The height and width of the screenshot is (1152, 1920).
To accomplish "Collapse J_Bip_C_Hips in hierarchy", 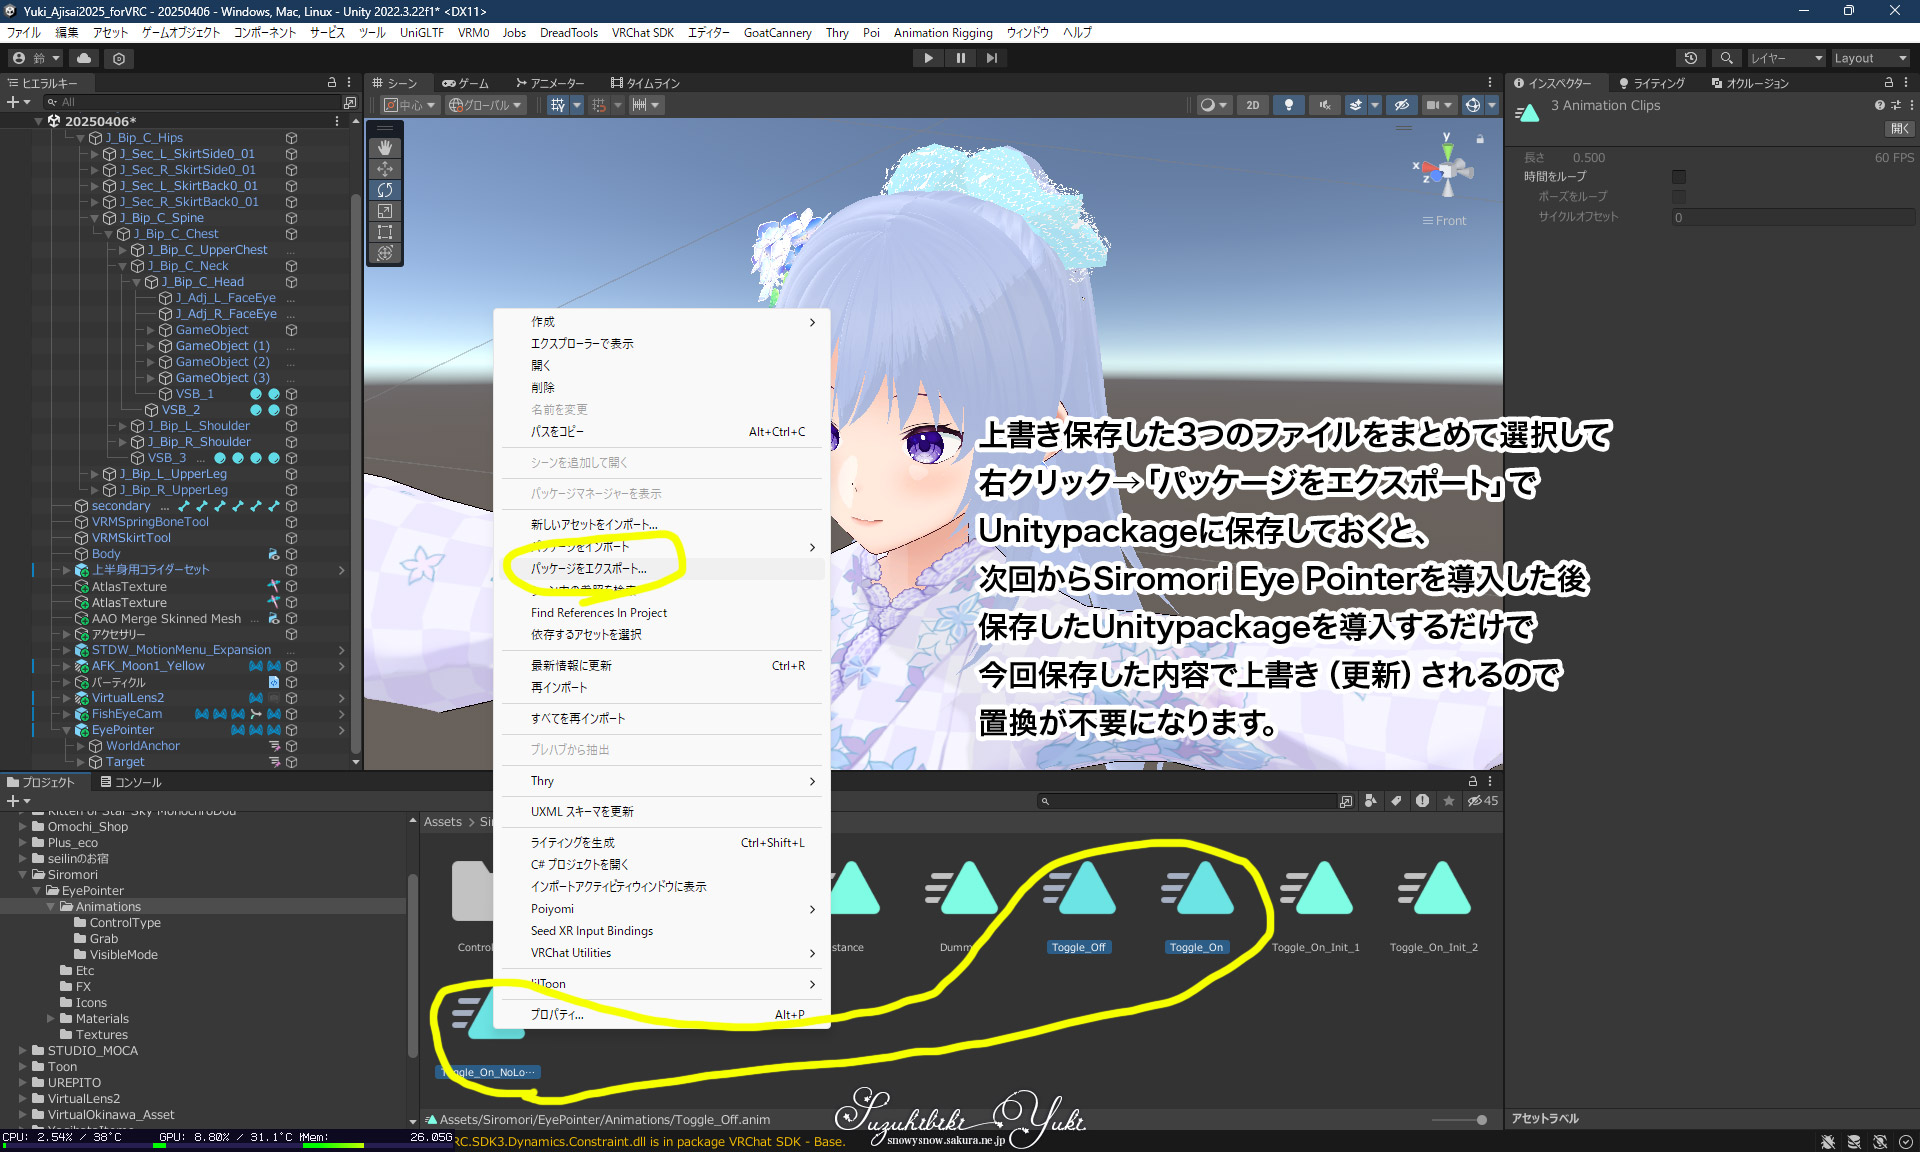I will (81, 138).
